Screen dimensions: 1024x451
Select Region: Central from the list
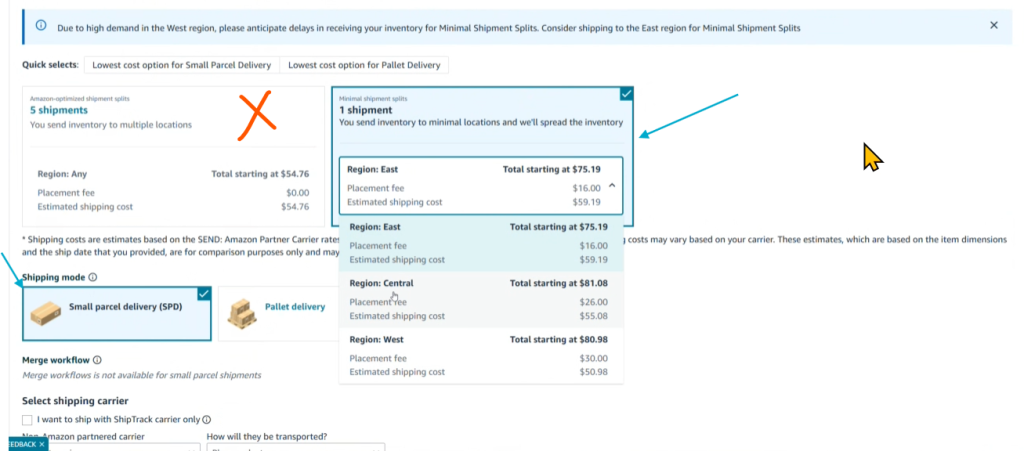(x=481, y=299)
